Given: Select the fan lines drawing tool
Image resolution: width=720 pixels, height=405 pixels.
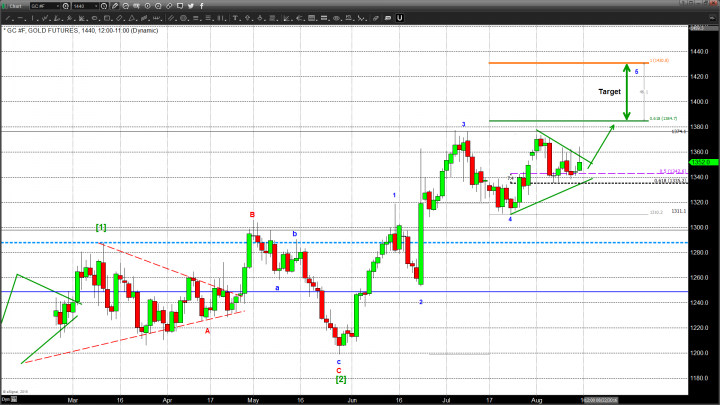Looking at the screenshot, I should click(x=82, y=18).
